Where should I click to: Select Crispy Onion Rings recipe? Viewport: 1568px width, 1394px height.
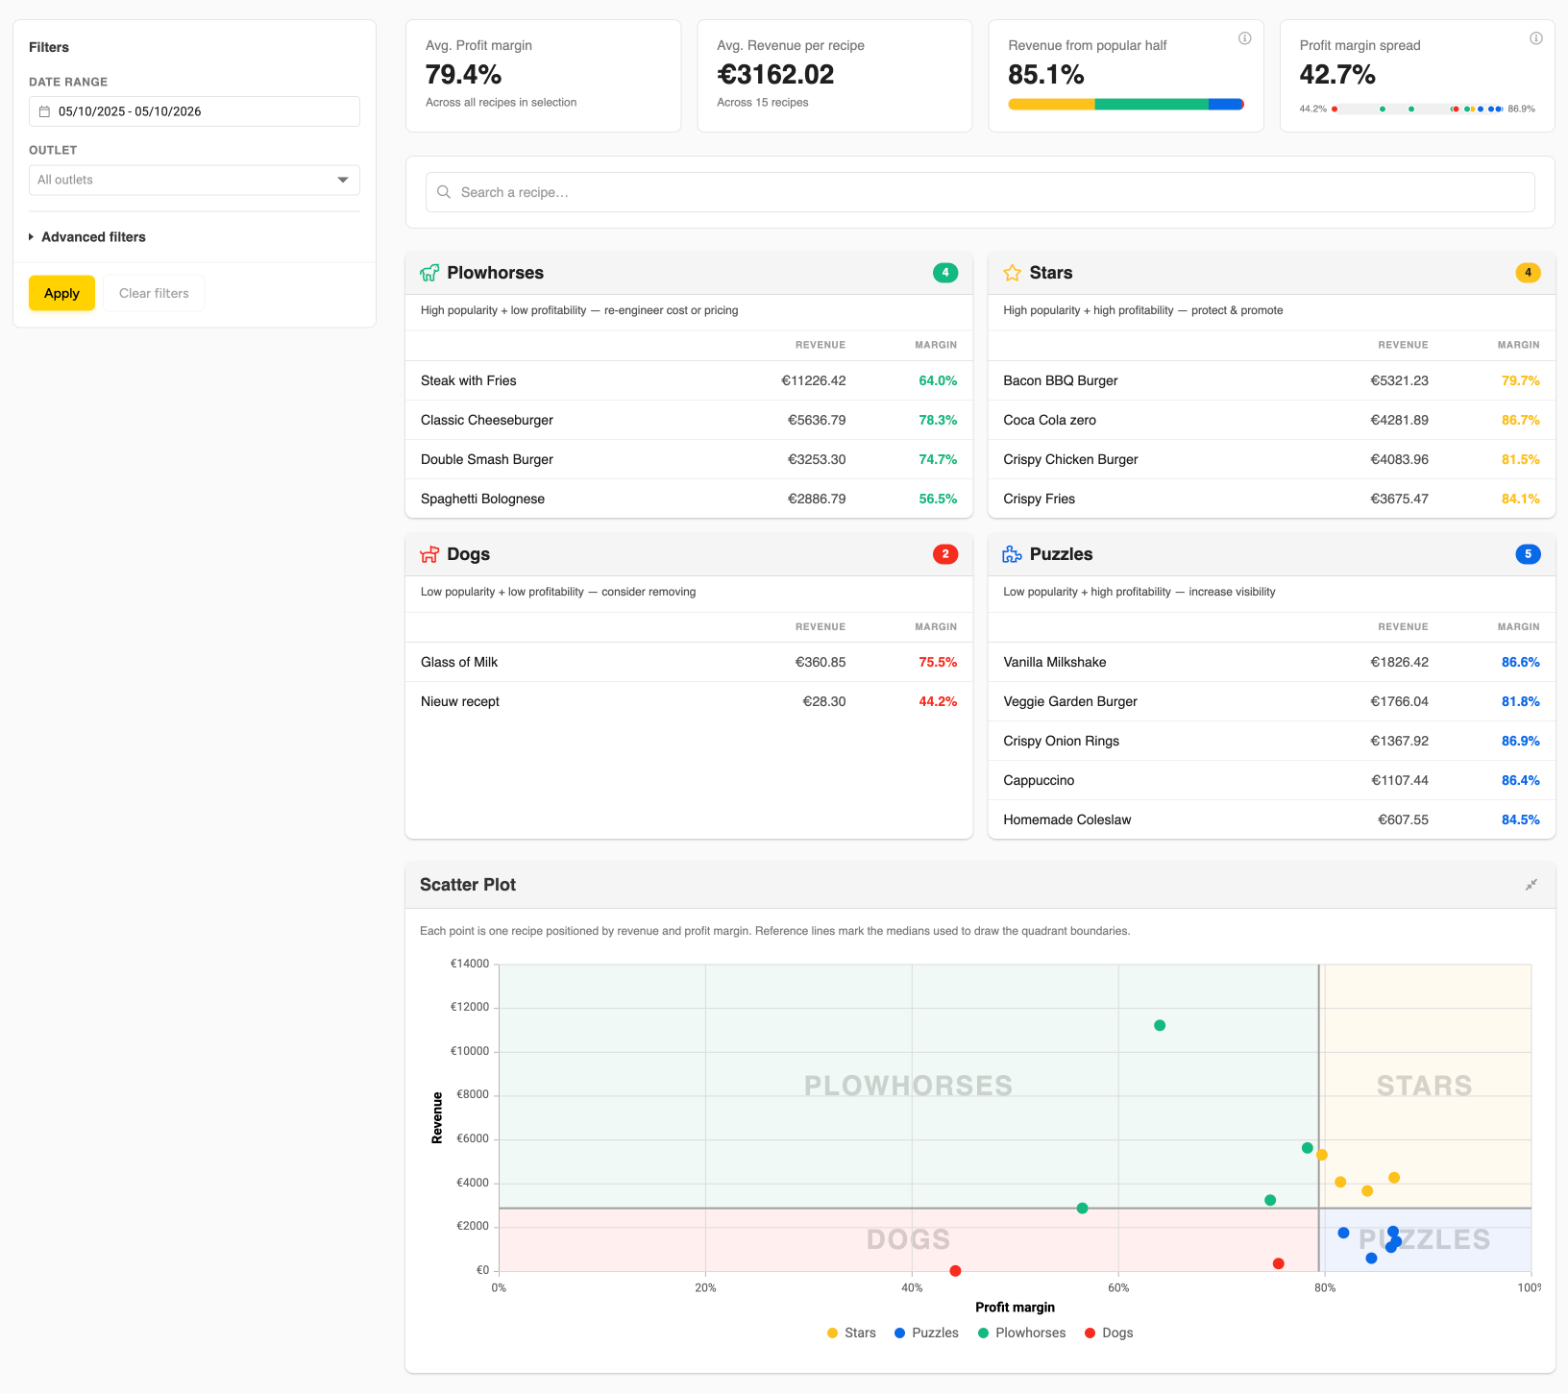pos(1271,741)
